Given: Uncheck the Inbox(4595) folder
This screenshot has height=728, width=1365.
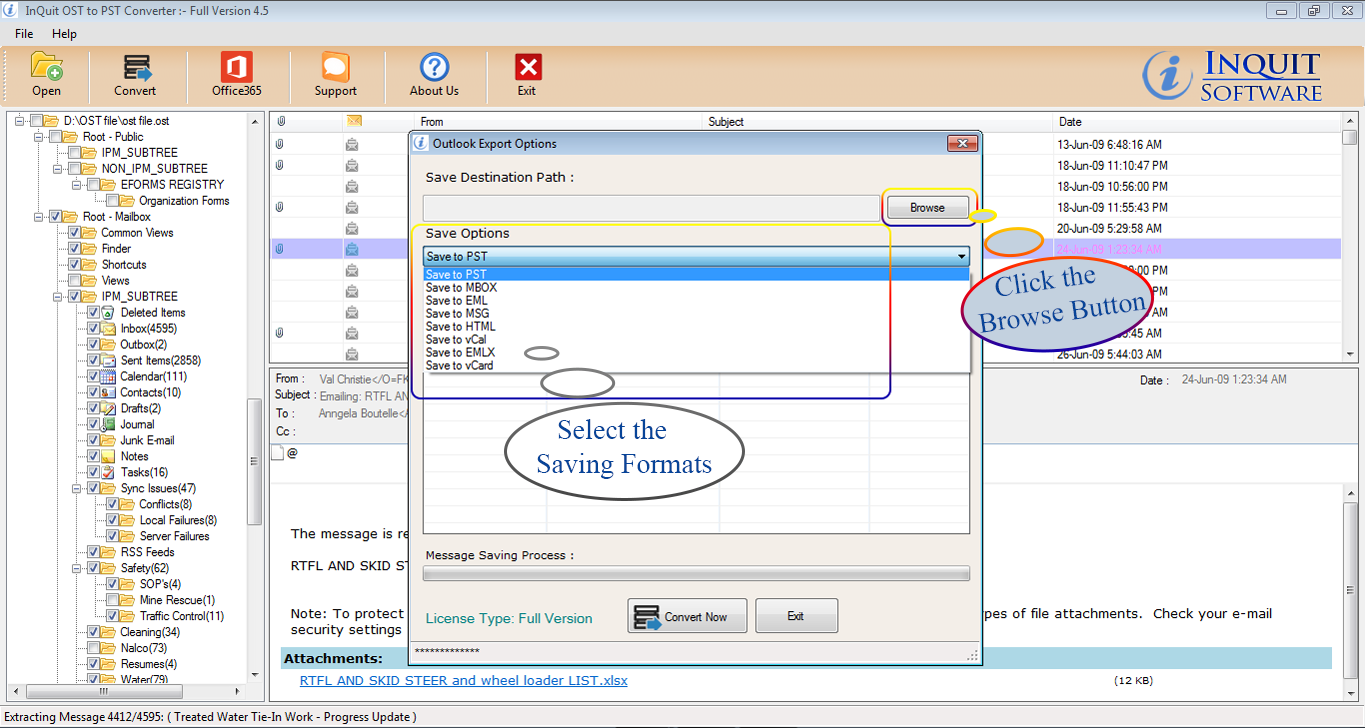Looking at the screenshot, I should pyautogui.click(x=94, y=328).
